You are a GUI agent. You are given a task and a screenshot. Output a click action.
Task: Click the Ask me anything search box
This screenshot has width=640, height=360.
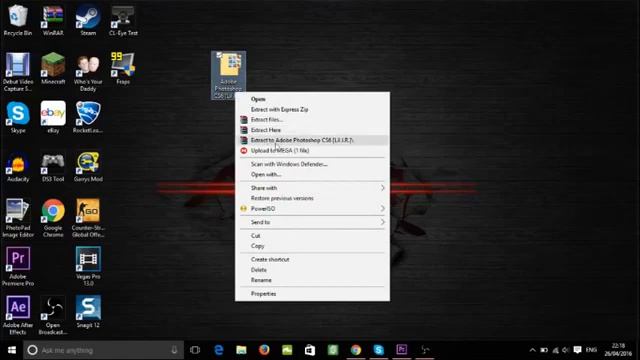click(103, 350)
